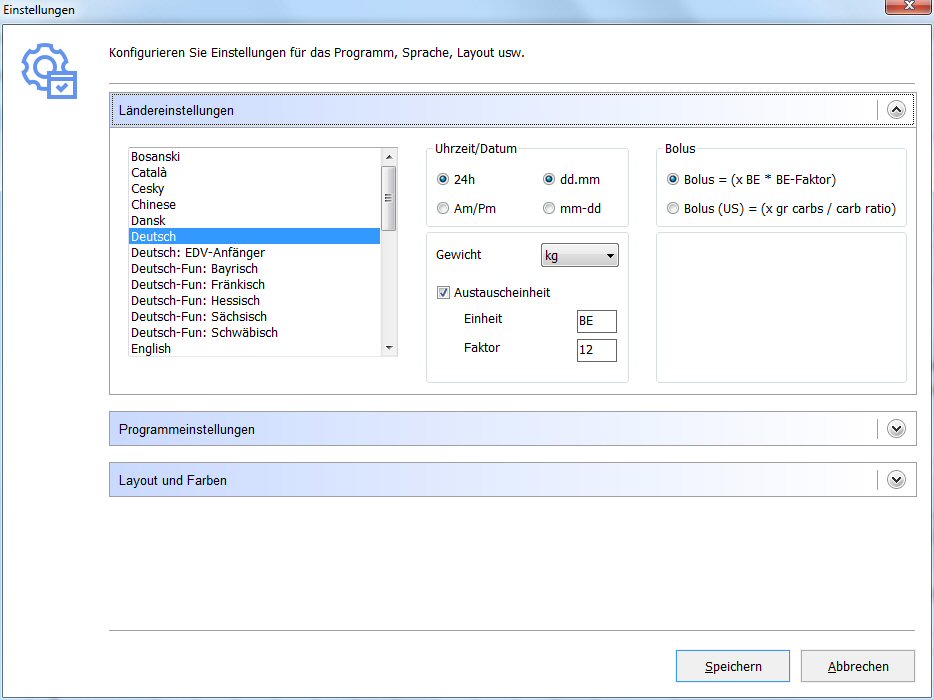Choose dd.mm date format
934x700 pixels.
[x=549, y=180]
